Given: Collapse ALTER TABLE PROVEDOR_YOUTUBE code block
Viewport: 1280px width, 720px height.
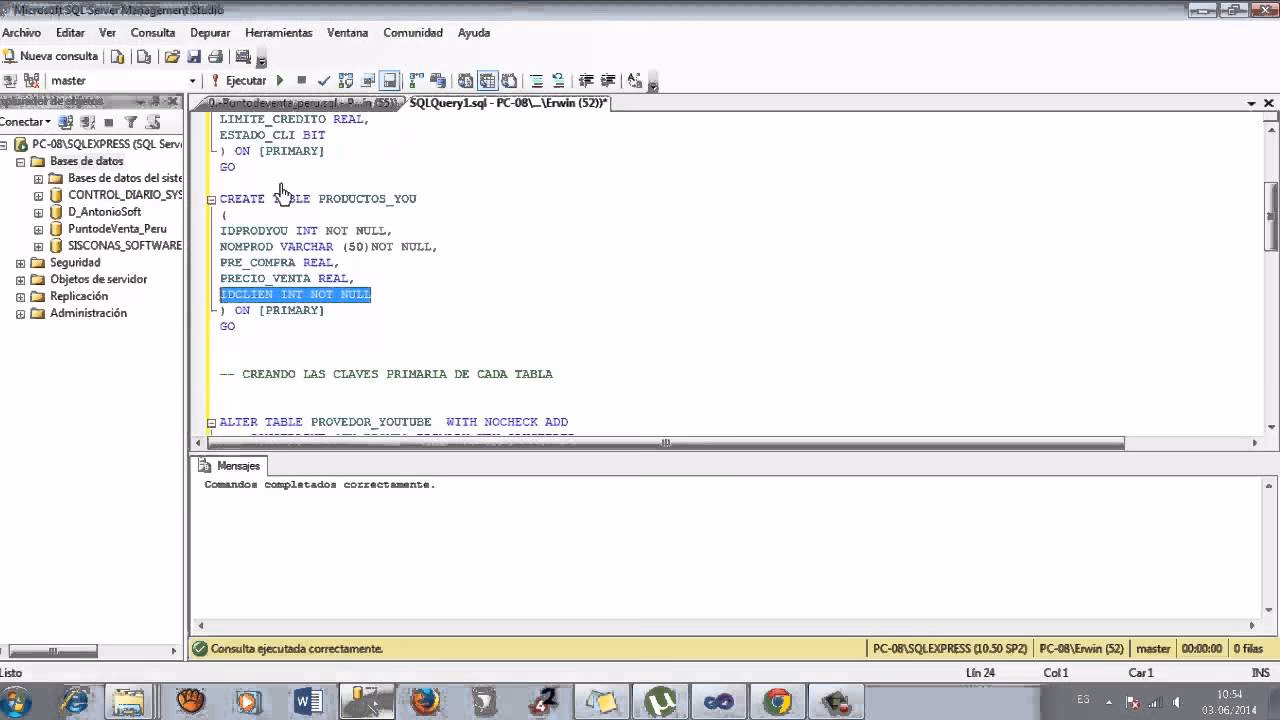Looking at the screenshot, I should [x=211, y=423].
